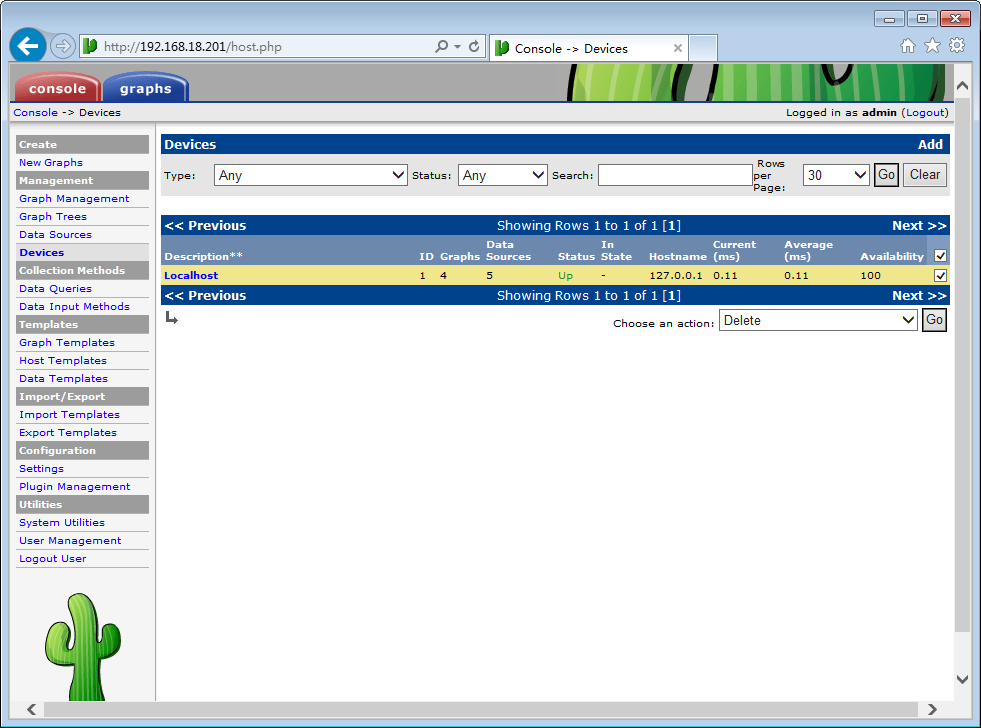Click the Cacti favicon in the address bar
Viewport: 981px width, 728px height.
(x=90, y=46)
